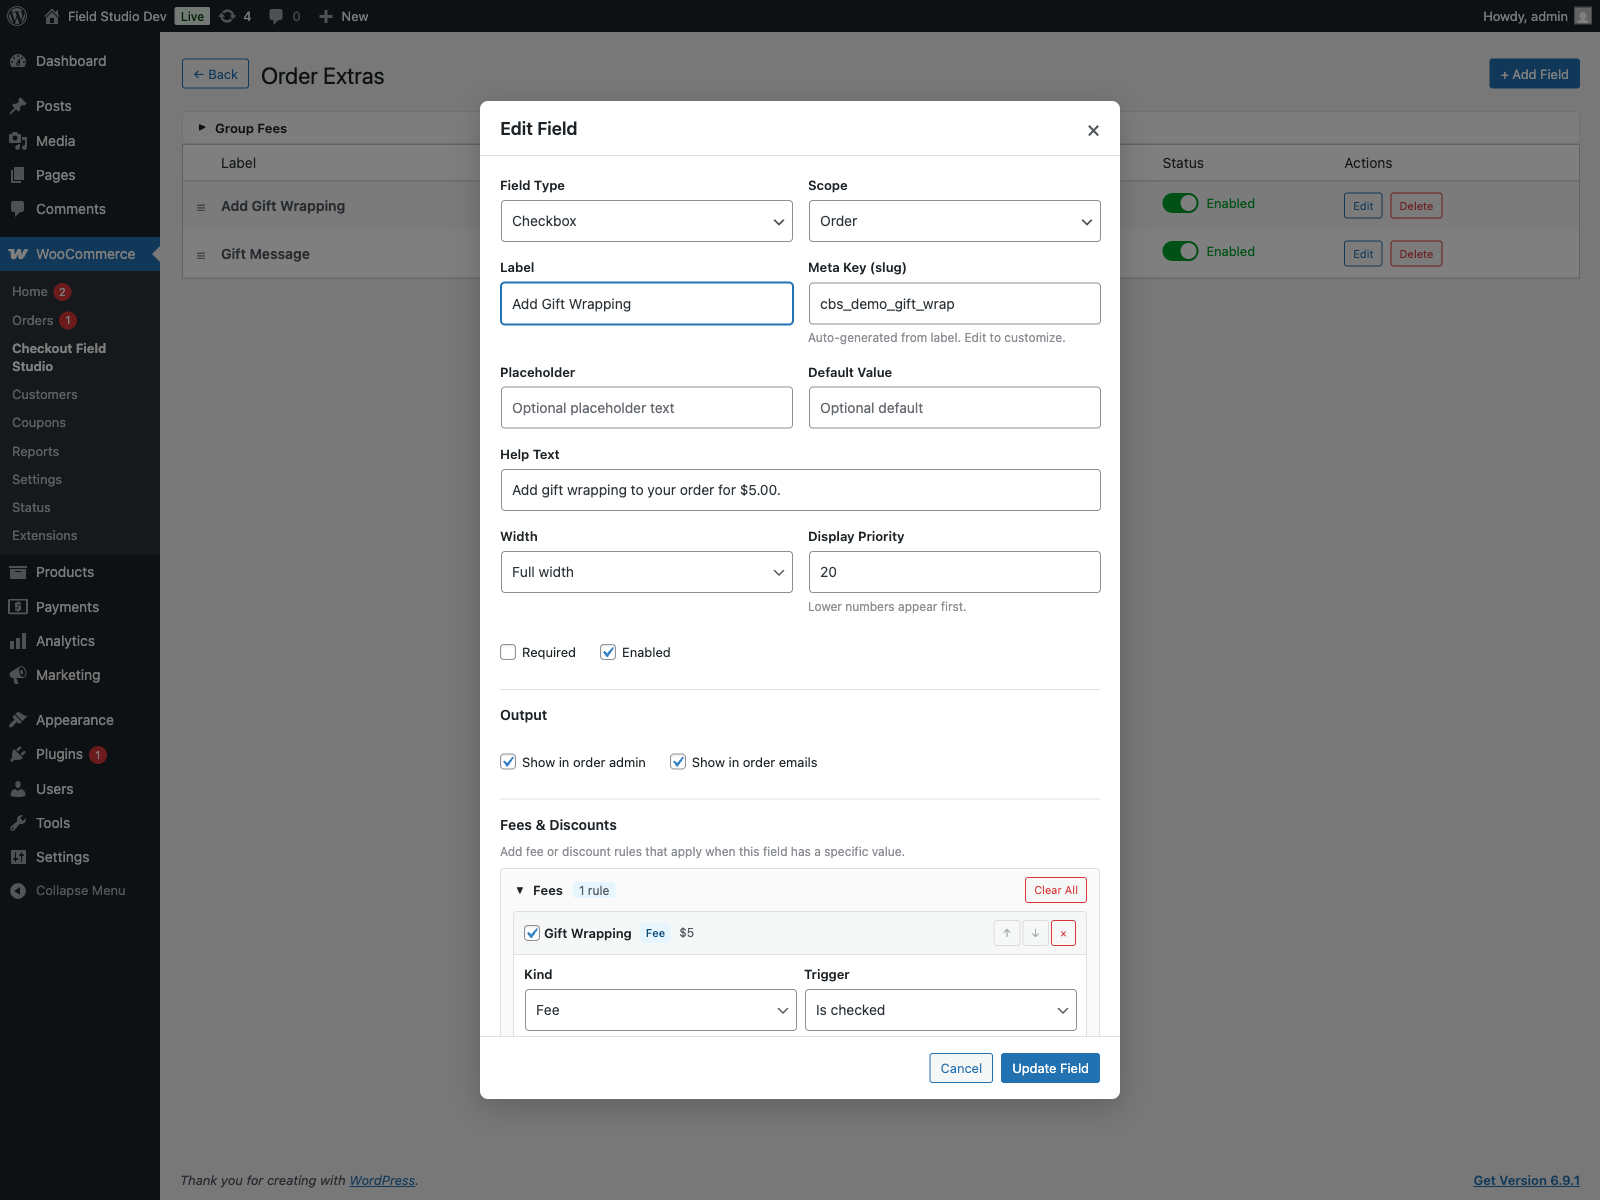Remove the Gift Wrapping fee rule

pos(1063,933)
